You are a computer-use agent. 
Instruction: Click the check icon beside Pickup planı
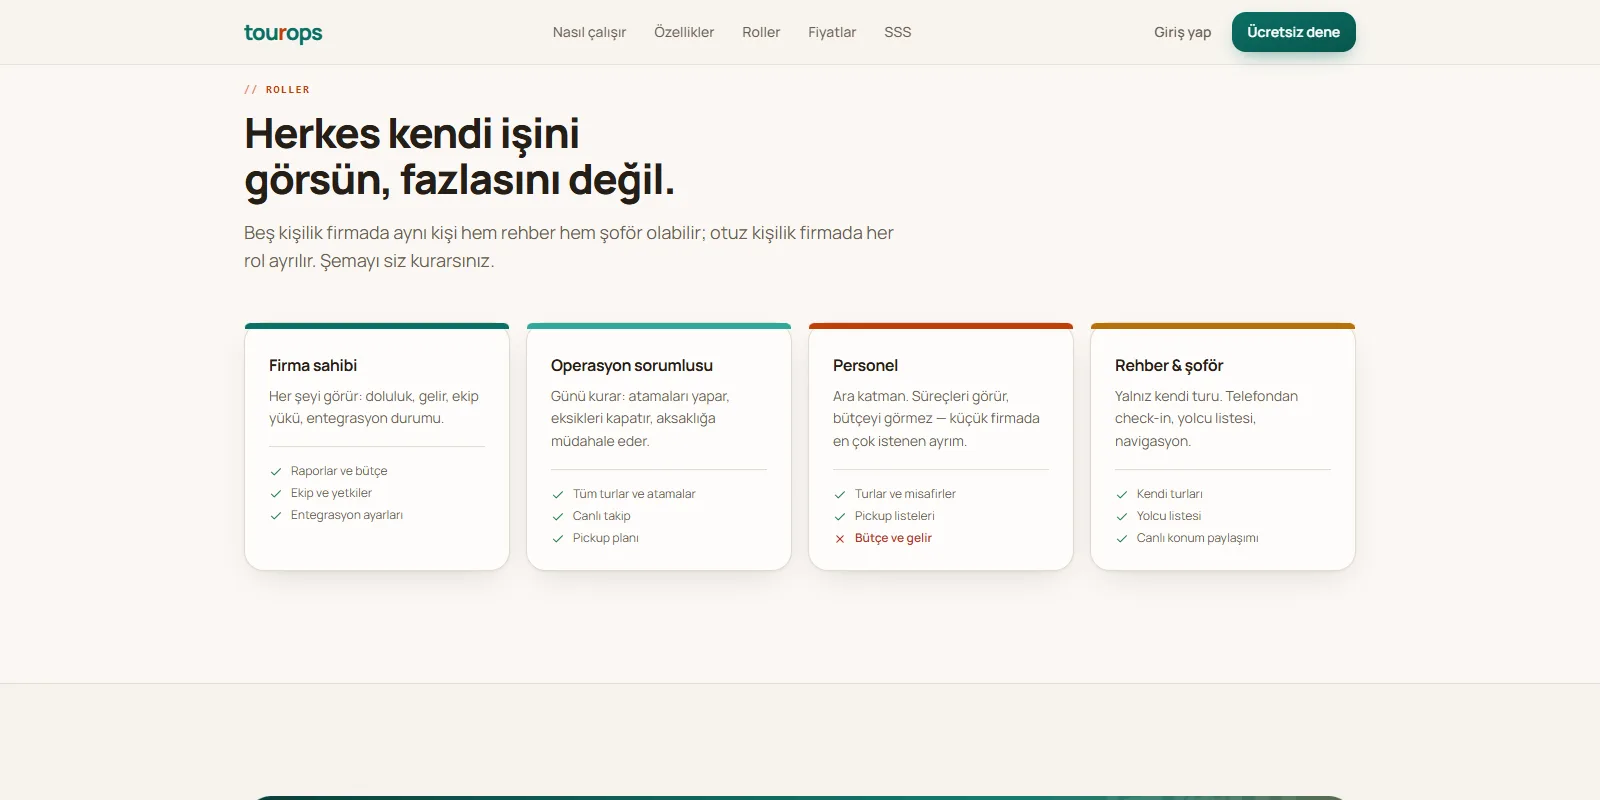[558, 538]
